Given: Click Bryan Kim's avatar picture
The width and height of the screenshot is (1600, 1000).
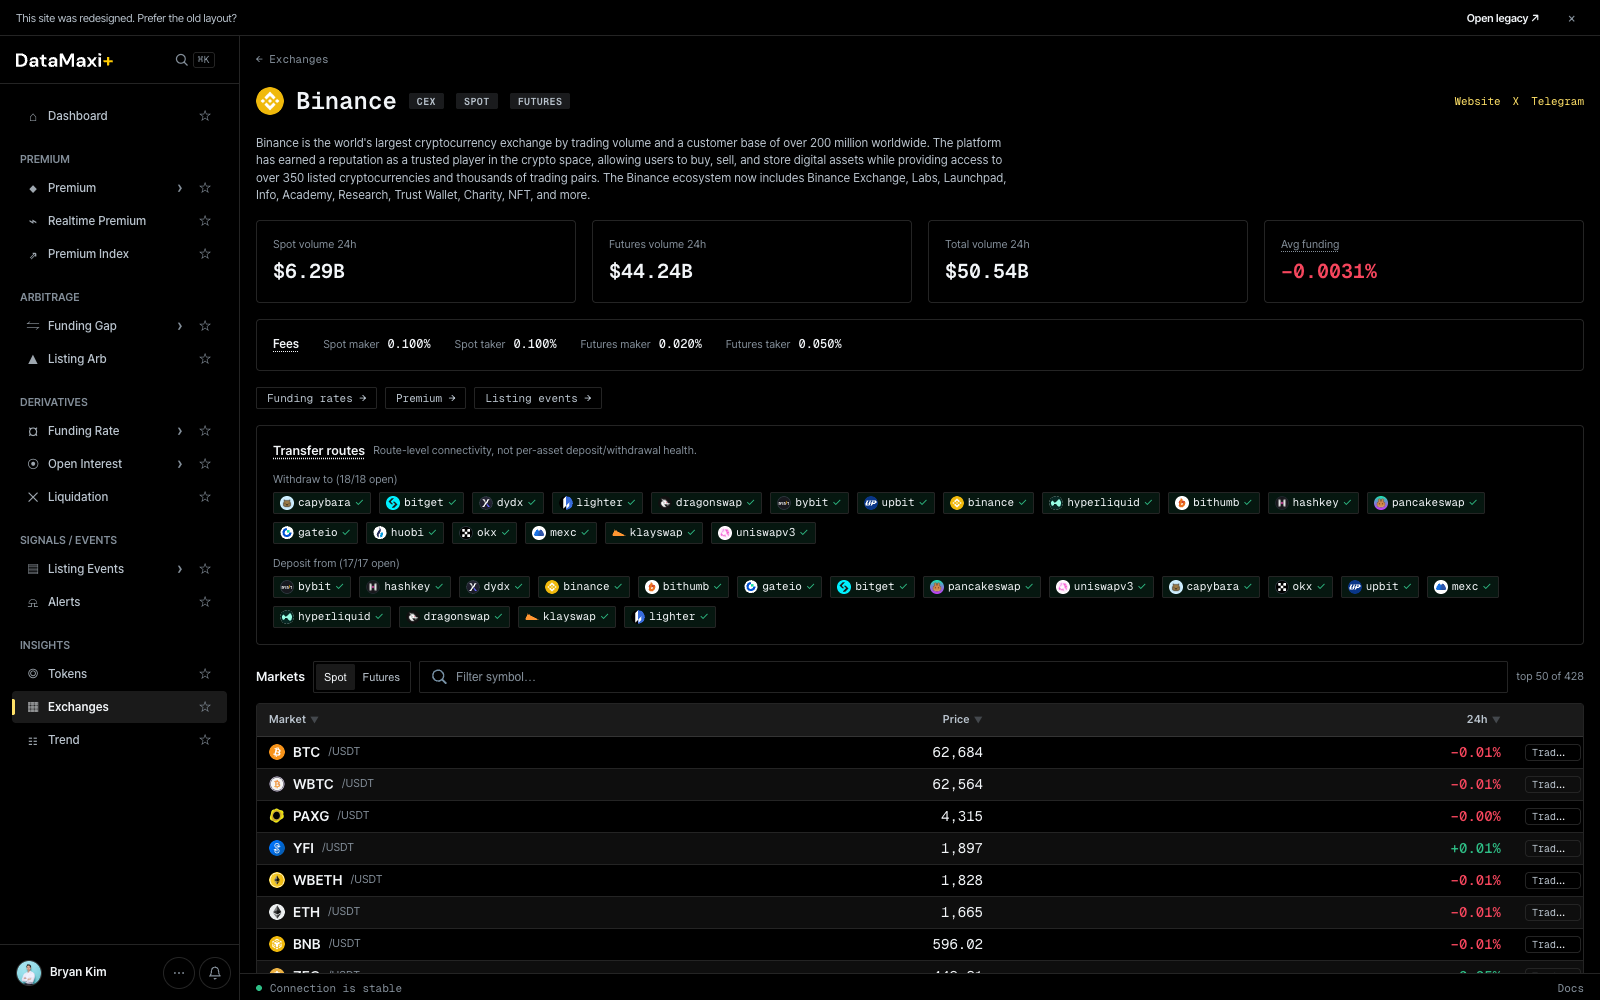Looking at the screenshot, I should 29,972.
